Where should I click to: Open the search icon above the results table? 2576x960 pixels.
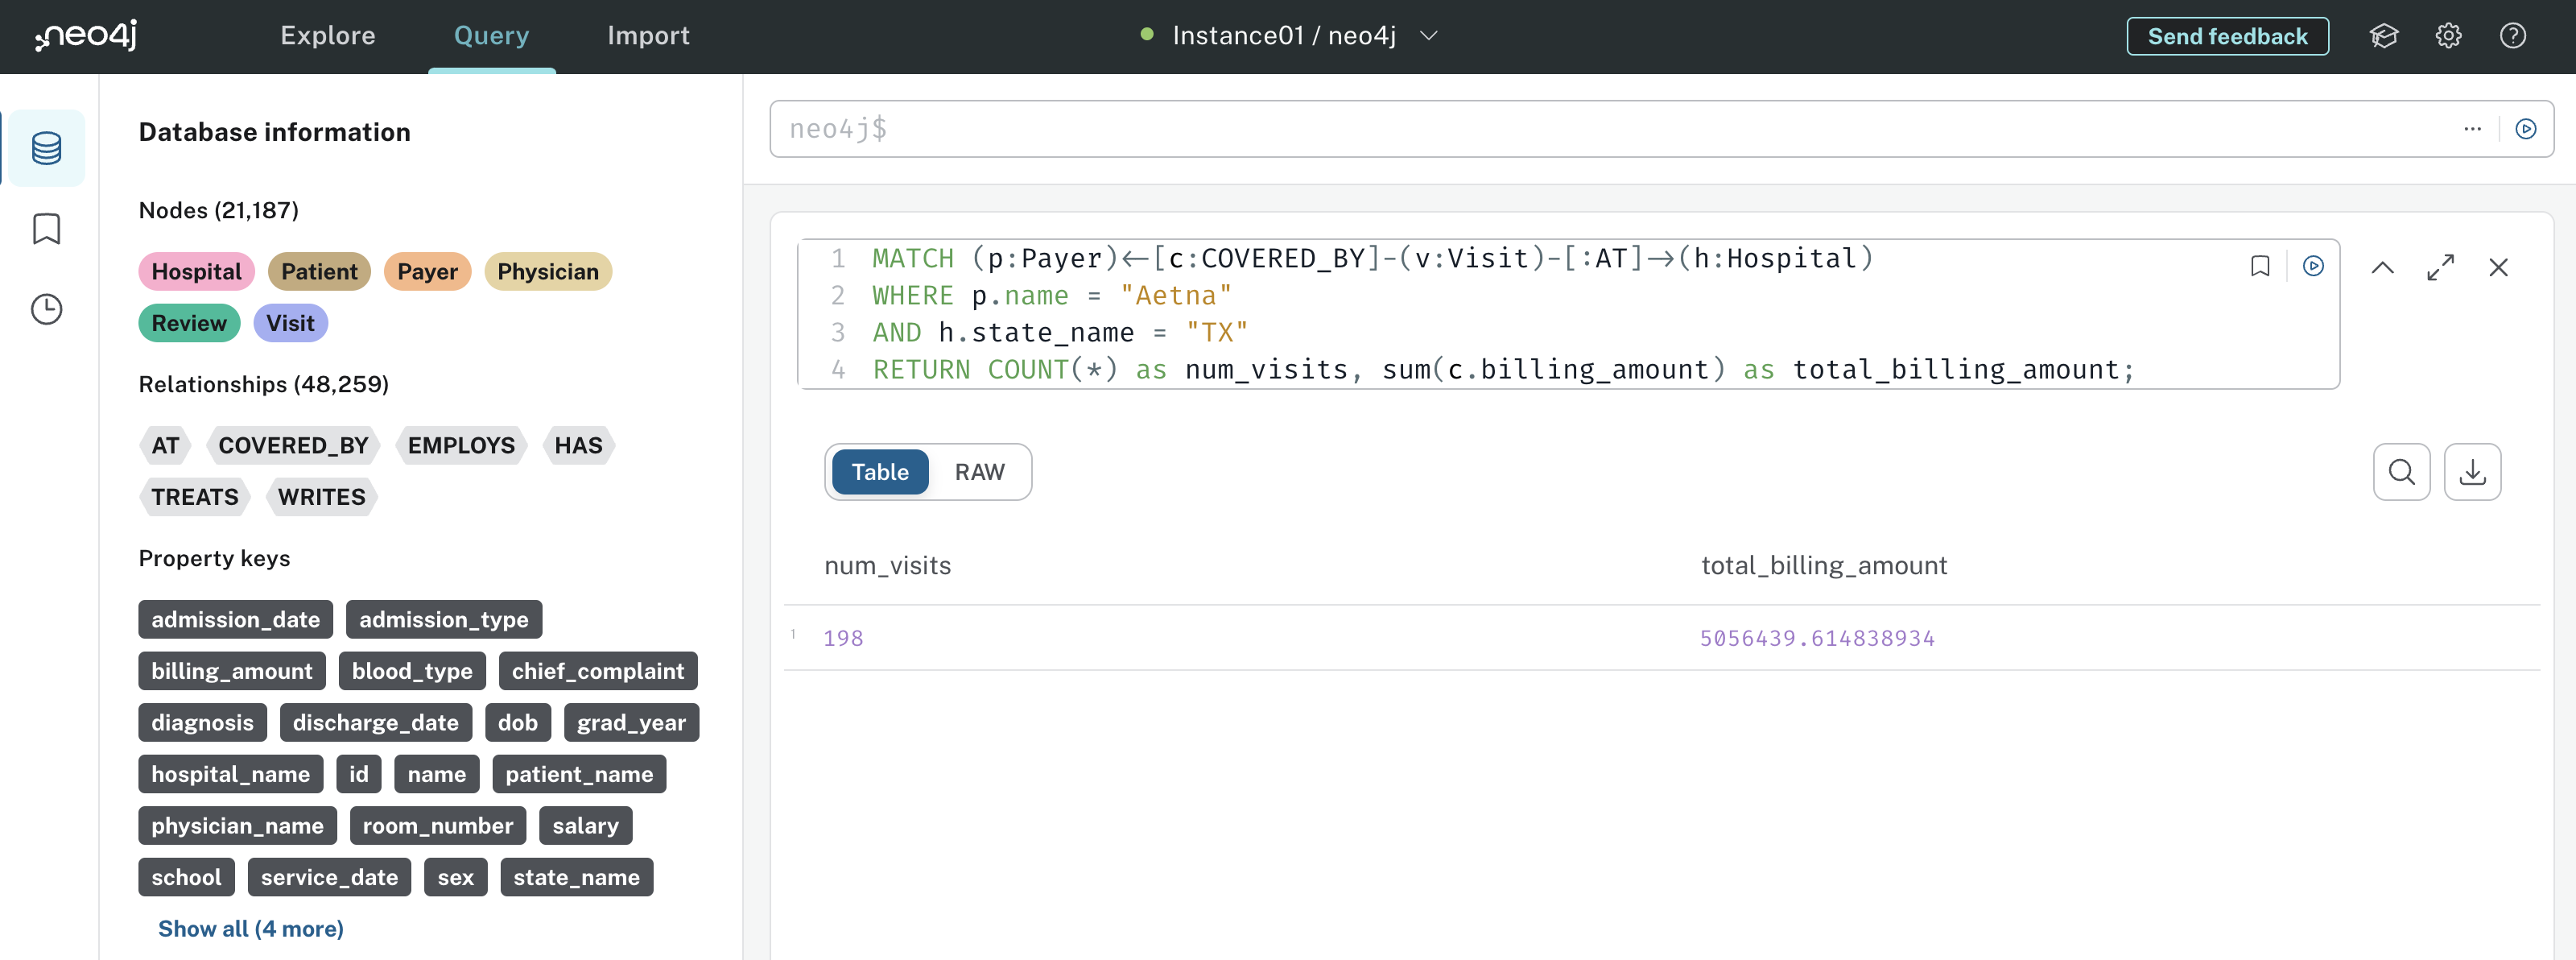click(x=2402, y=472)
